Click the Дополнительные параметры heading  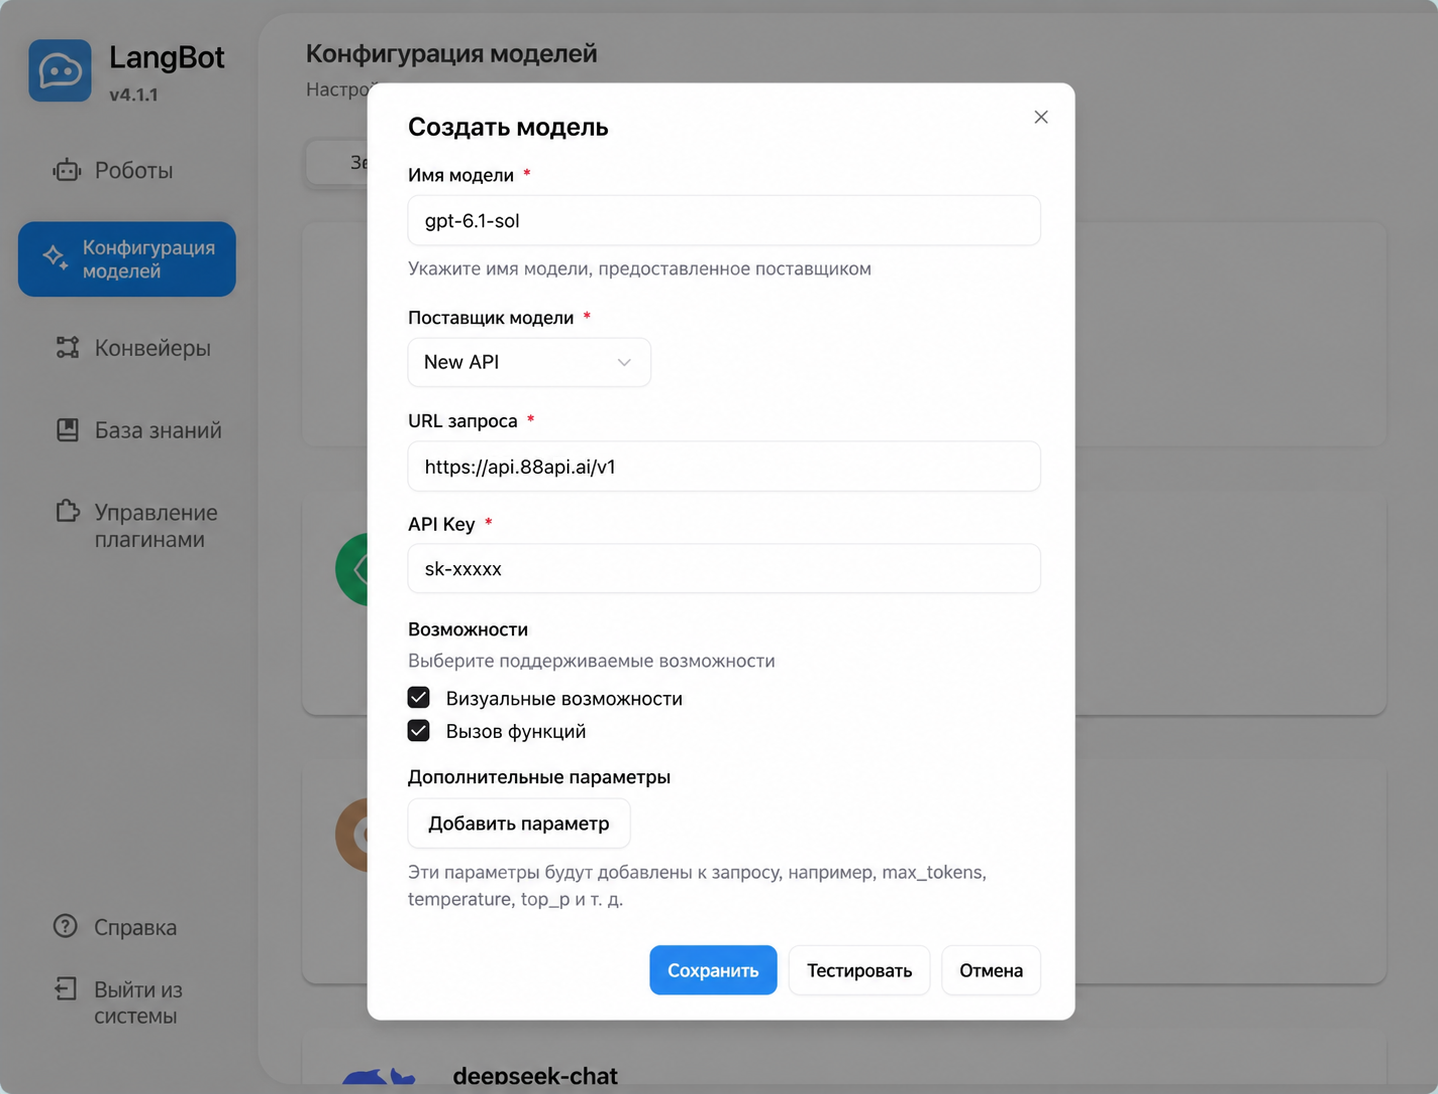tap(539, 777)
